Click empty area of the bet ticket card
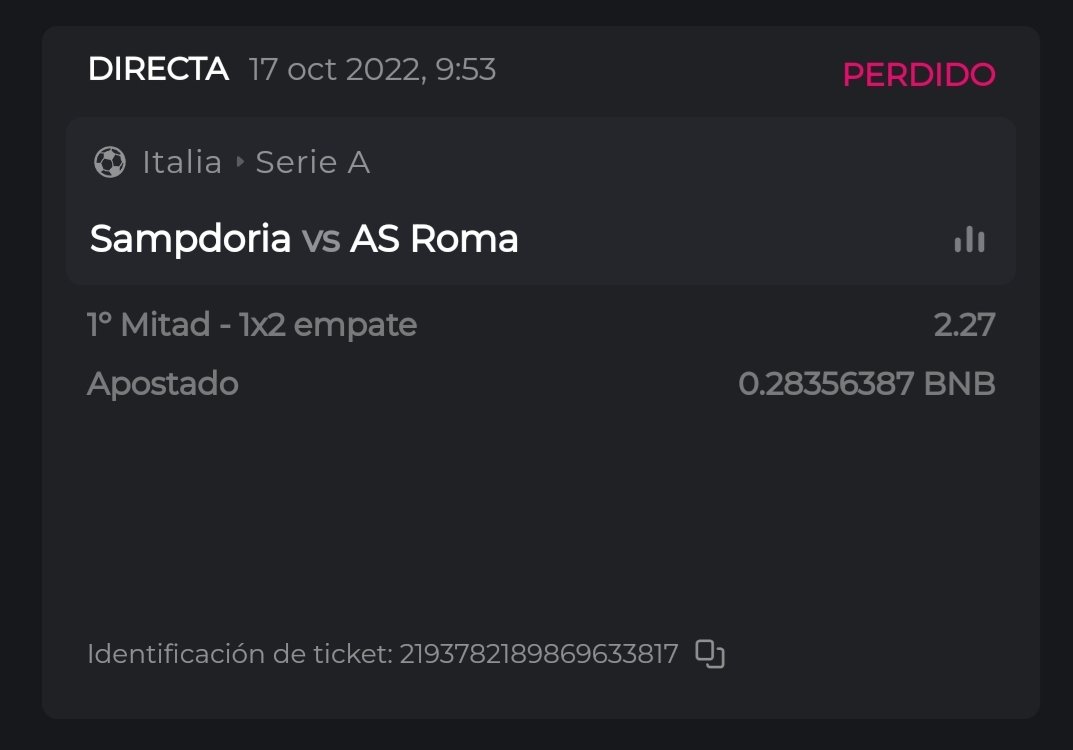 tap(540, 520)
